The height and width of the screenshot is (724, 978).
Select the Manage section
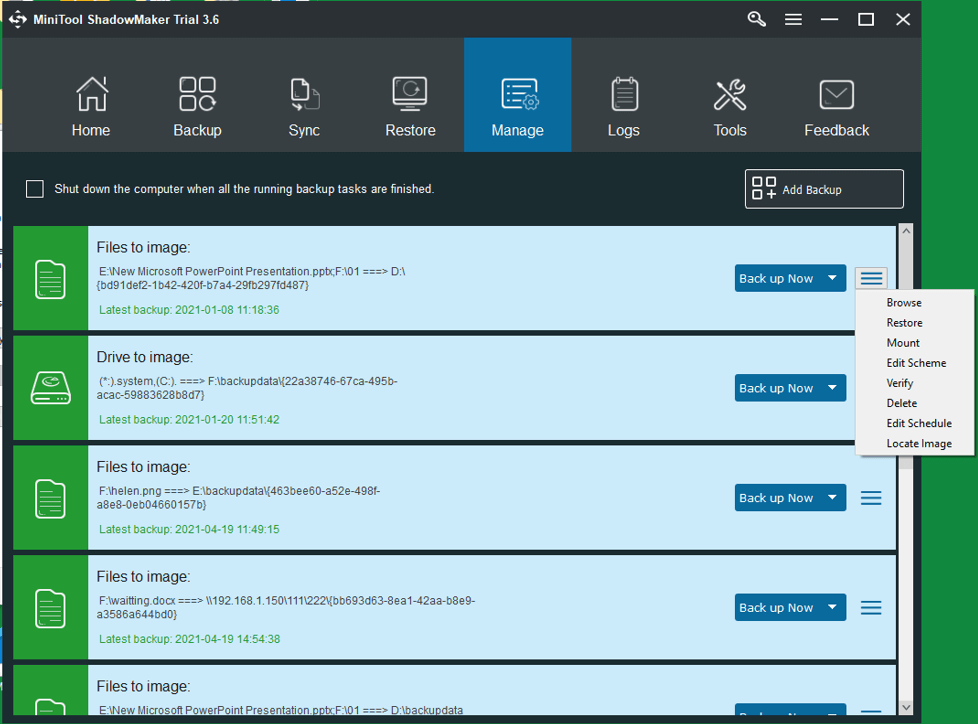click(517, 95)
